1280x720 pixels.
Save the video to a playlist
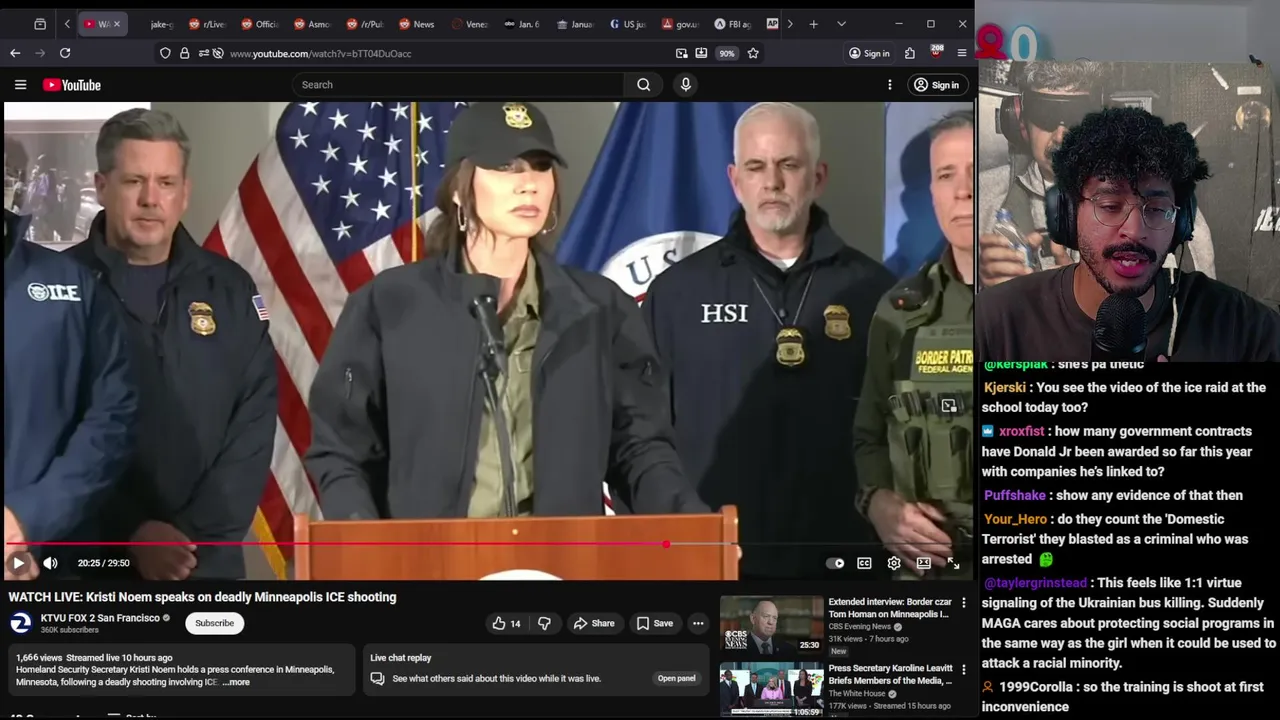pyautogui.click(x=655, y=623)
